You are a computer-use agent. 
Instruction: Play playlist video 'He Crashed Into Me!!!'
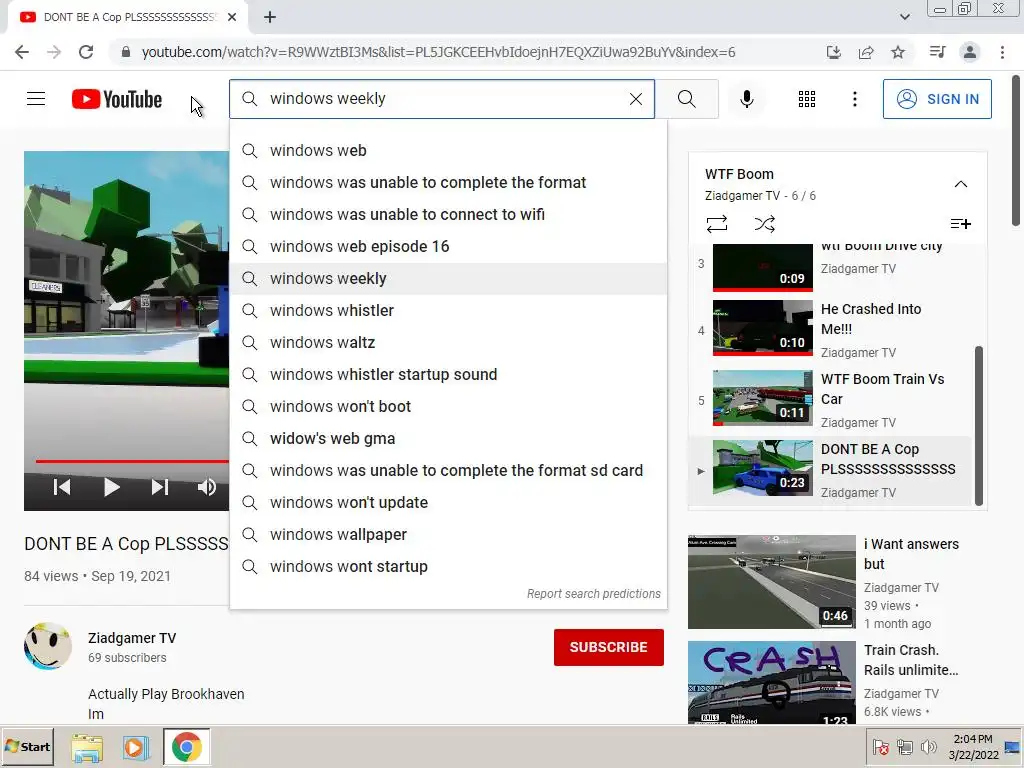click(x=831, y=328)
